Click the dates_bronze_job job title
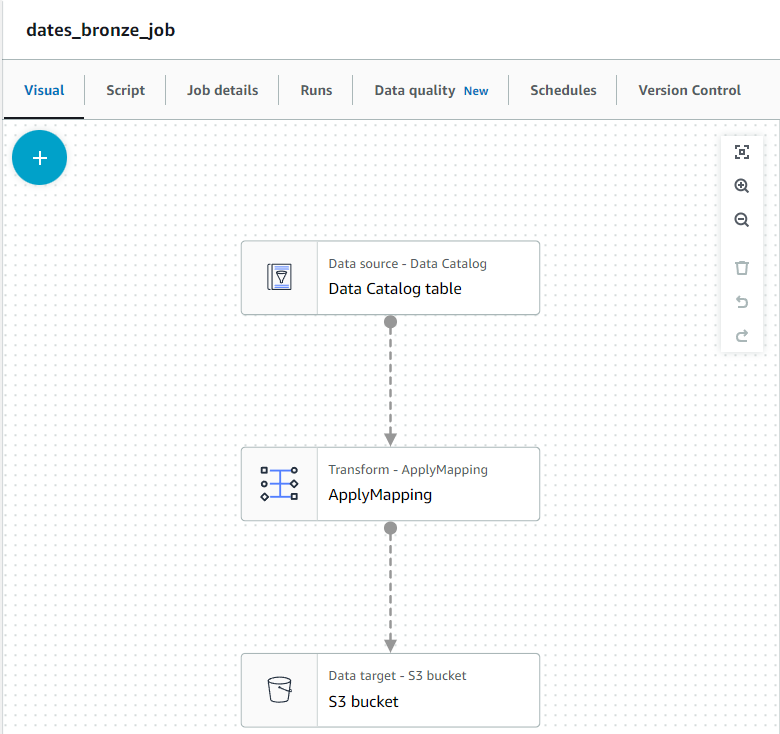The height and width of the screenshot is (734, 780). tap(100, 30)
